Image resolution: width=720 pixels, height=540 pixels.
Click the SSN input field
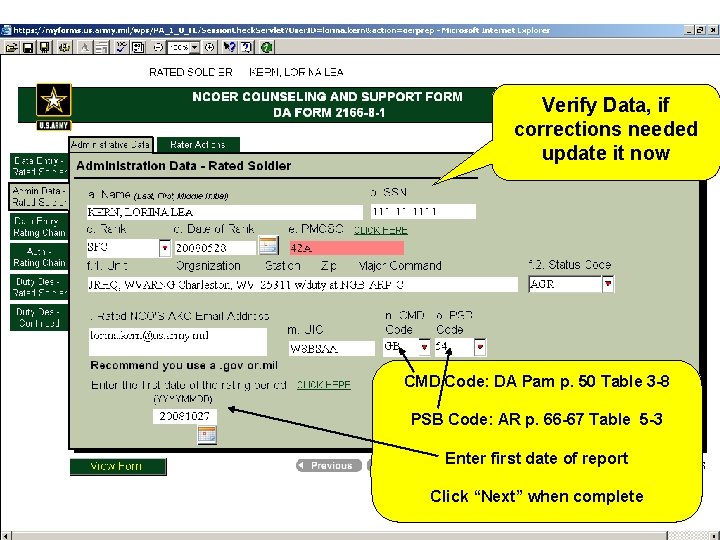423,211
